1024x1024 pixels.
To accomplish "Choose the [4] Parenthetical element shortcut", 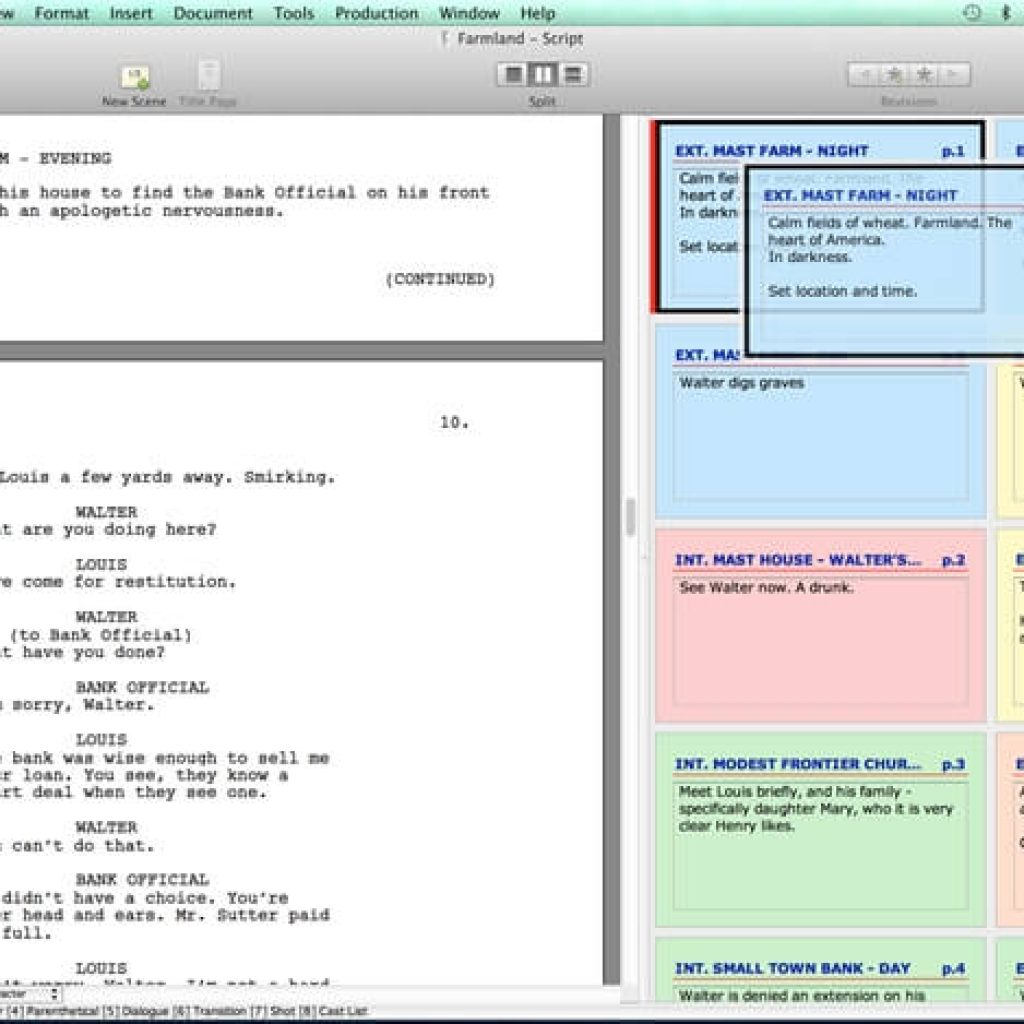I will [54, 1011].
